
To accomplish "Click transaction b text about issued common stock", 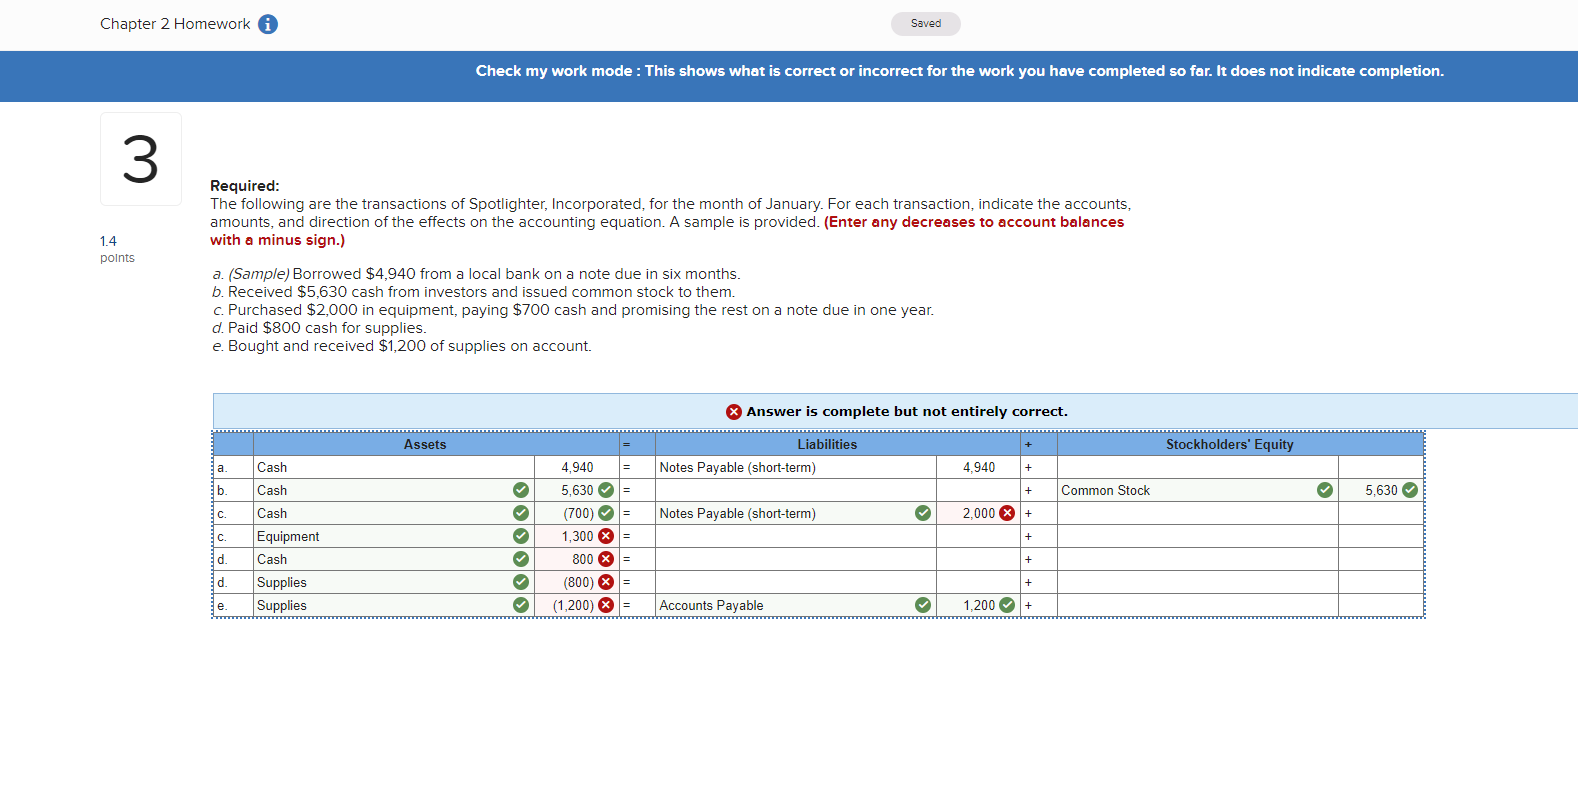I will pyautogui.click(x=473, y=292).
